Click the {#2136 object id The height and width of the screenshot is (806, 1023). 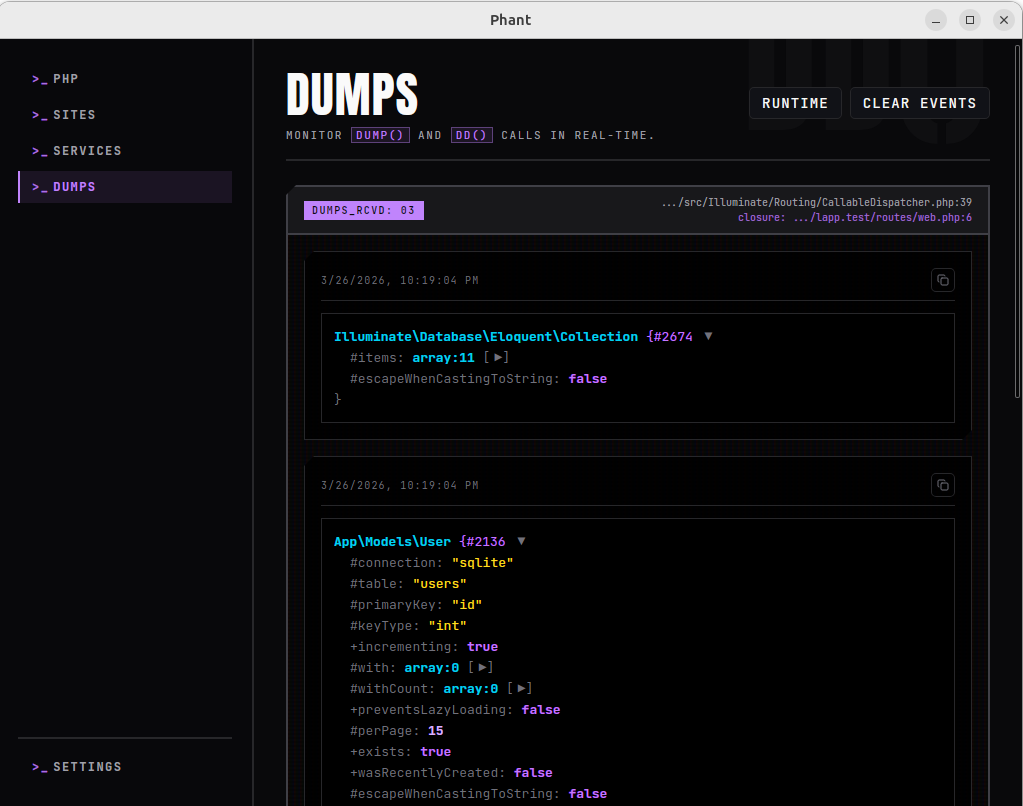482,542
